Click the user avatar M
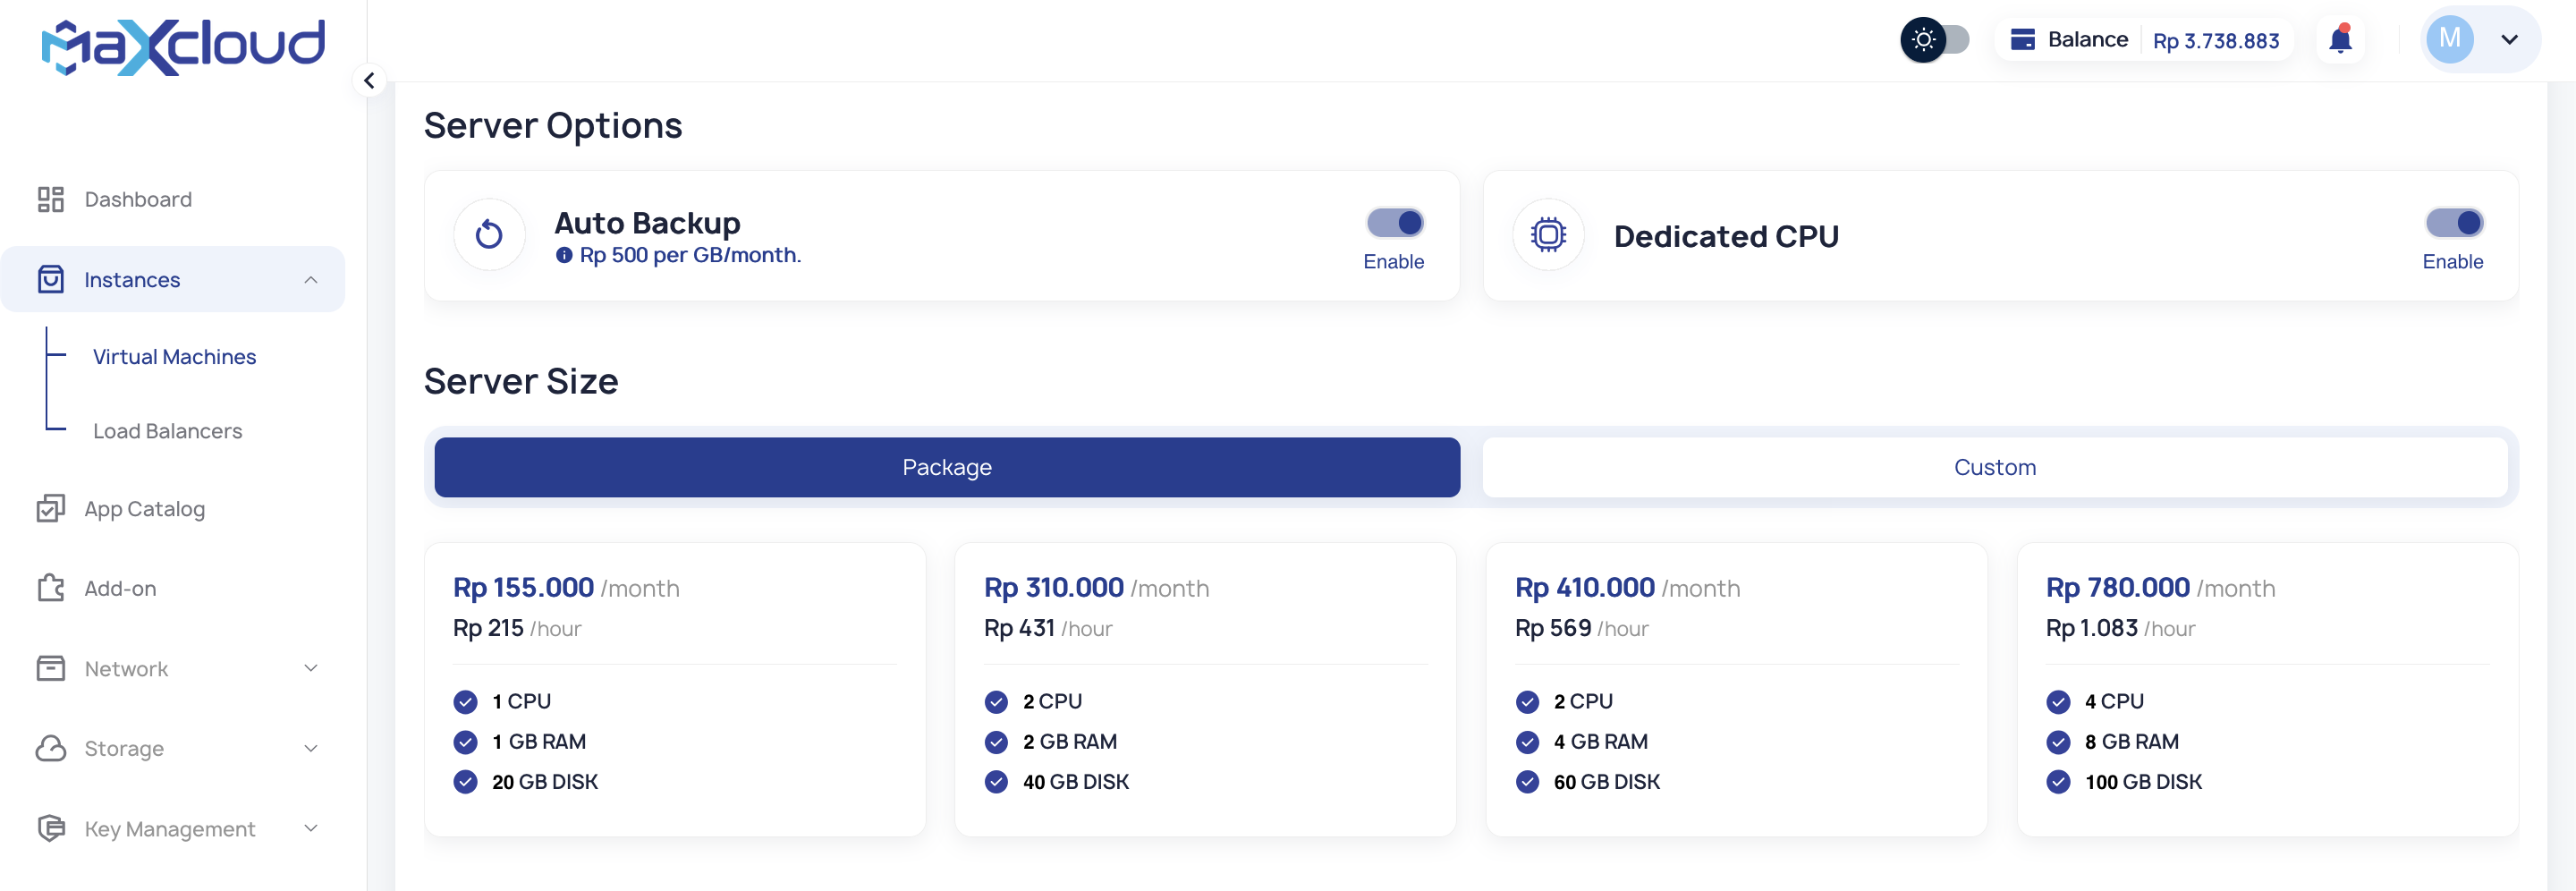The width and height of the screenshot is (2576, 891). tap(2449, 39)
